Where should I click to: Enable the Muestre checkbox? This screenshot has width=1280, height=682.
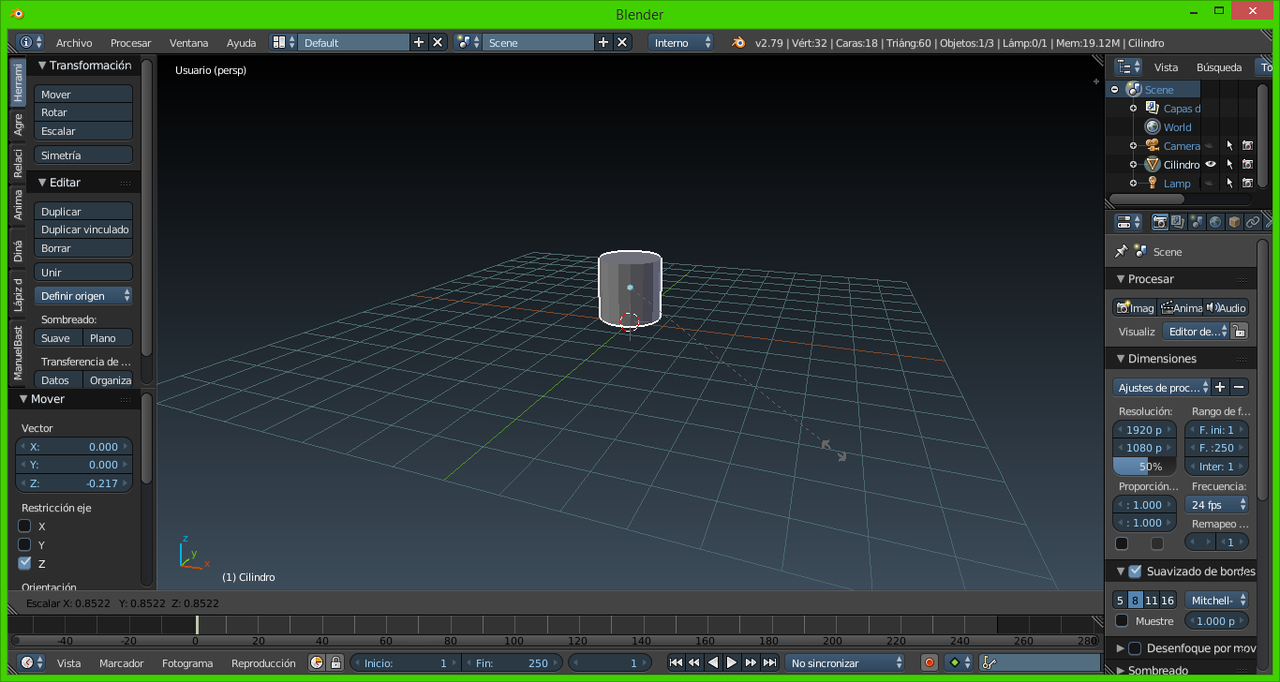point(1122,621)
